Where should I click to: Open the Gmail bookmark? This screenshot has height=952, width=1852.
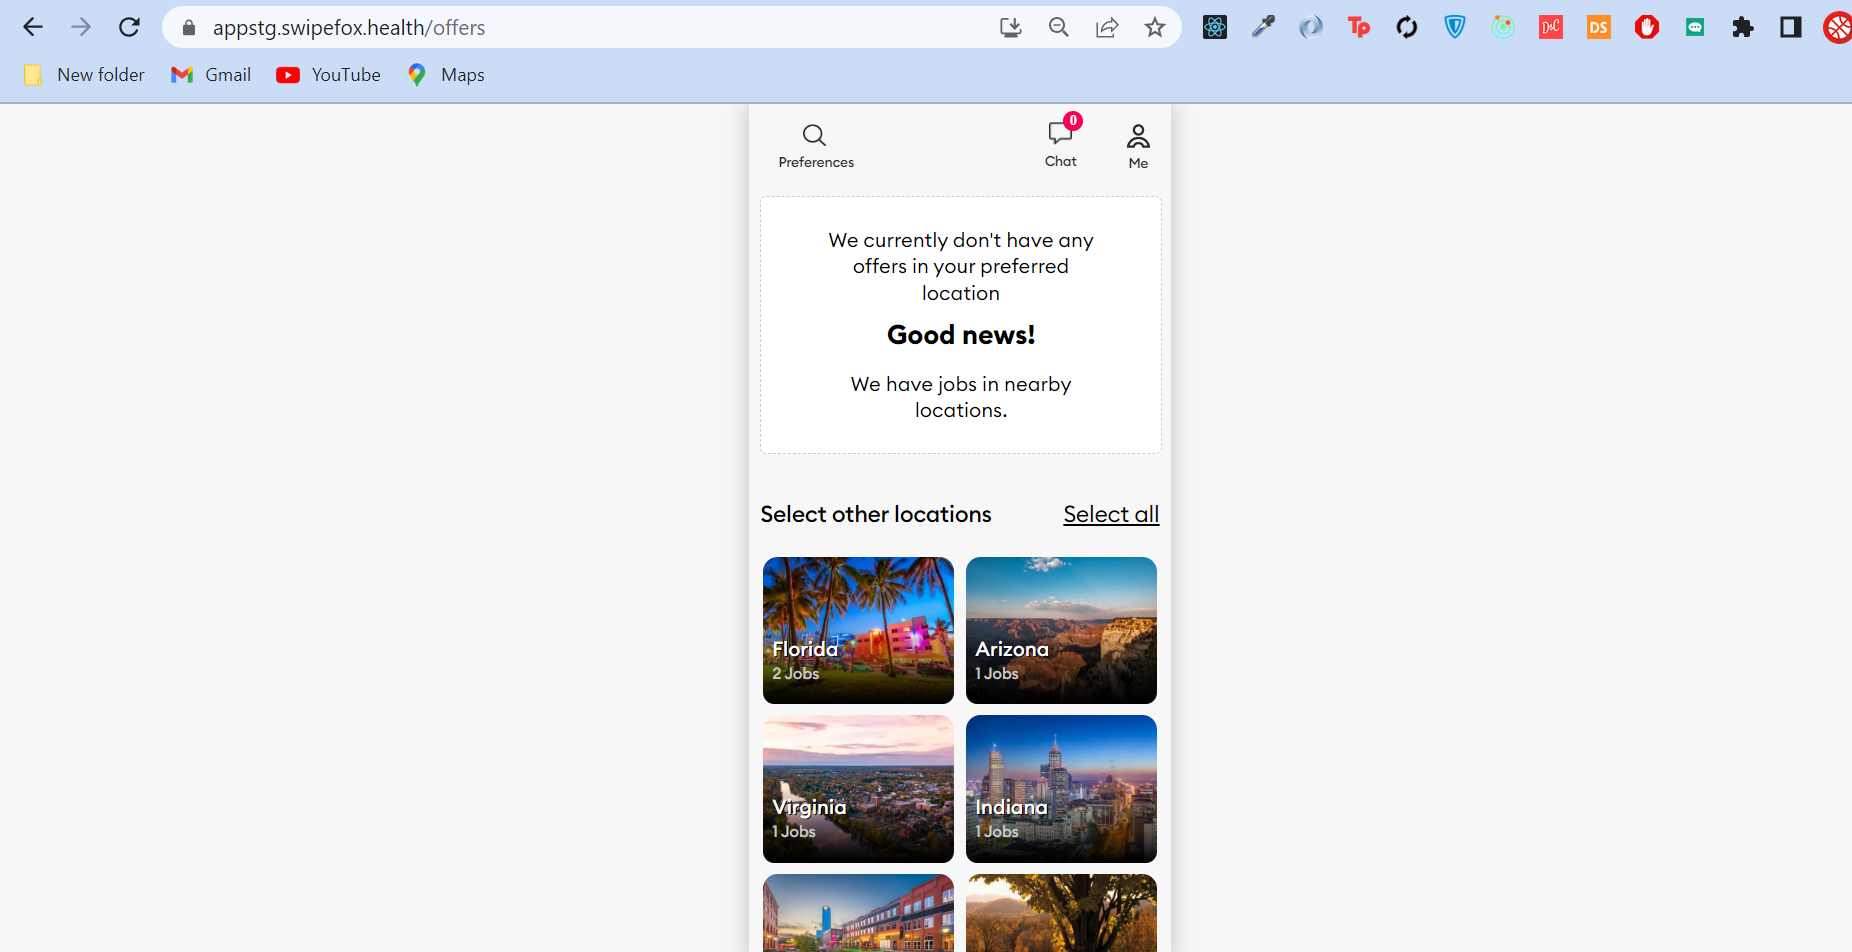pos(211,75)
